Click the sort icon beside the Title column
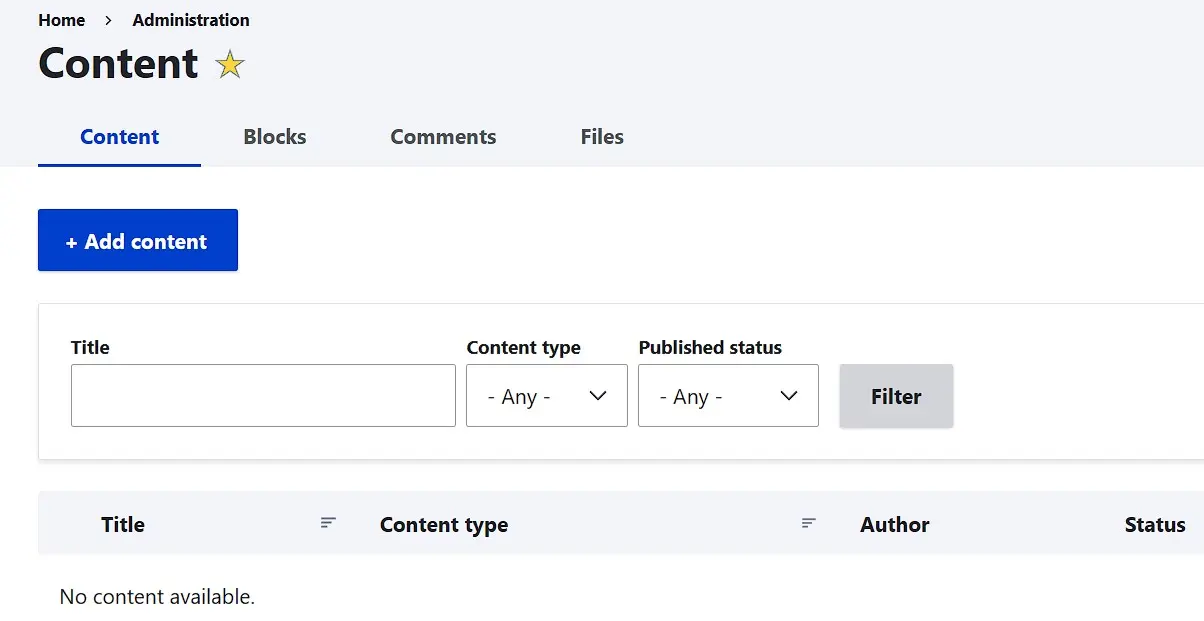The height and width of the screenshot is (621, 1204). 327,522
